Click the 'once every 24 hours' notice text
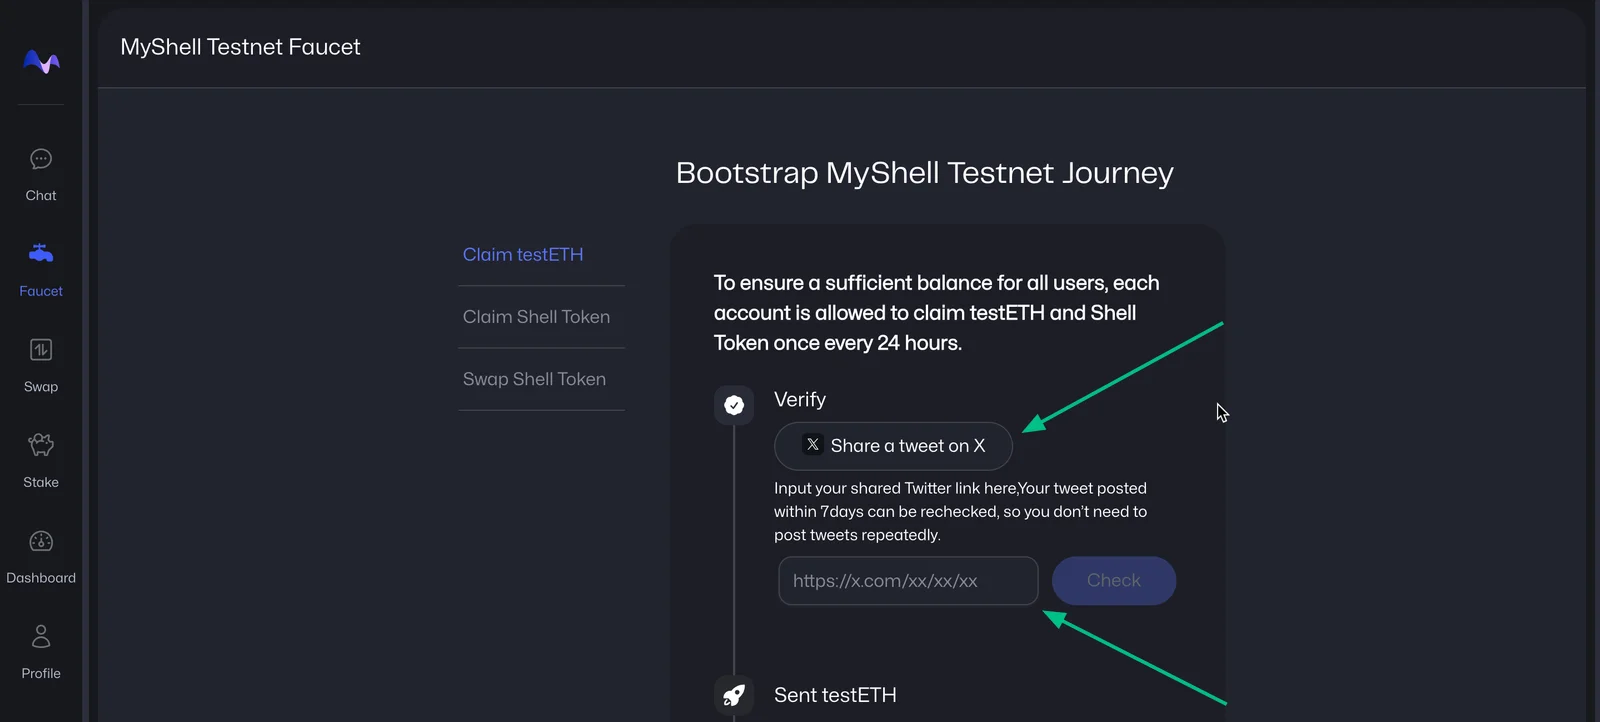The height and width of the screenshot is (722, 1600). click(x=937, y=313)
